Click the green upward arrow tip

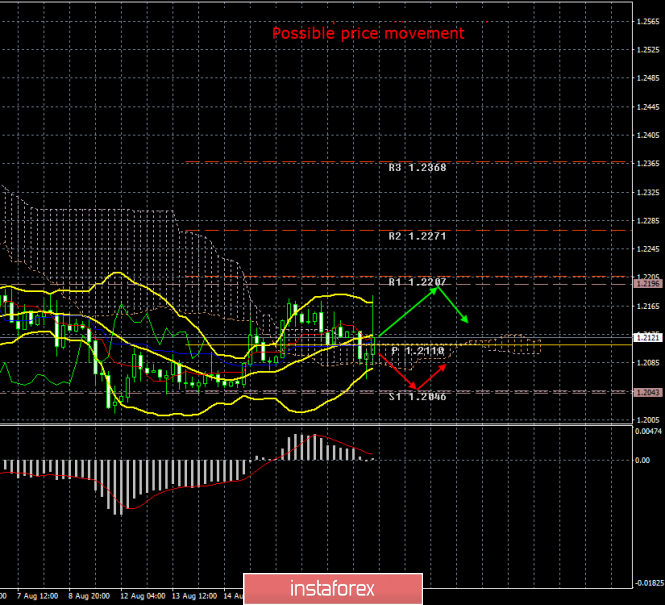[x=437, y=288]
